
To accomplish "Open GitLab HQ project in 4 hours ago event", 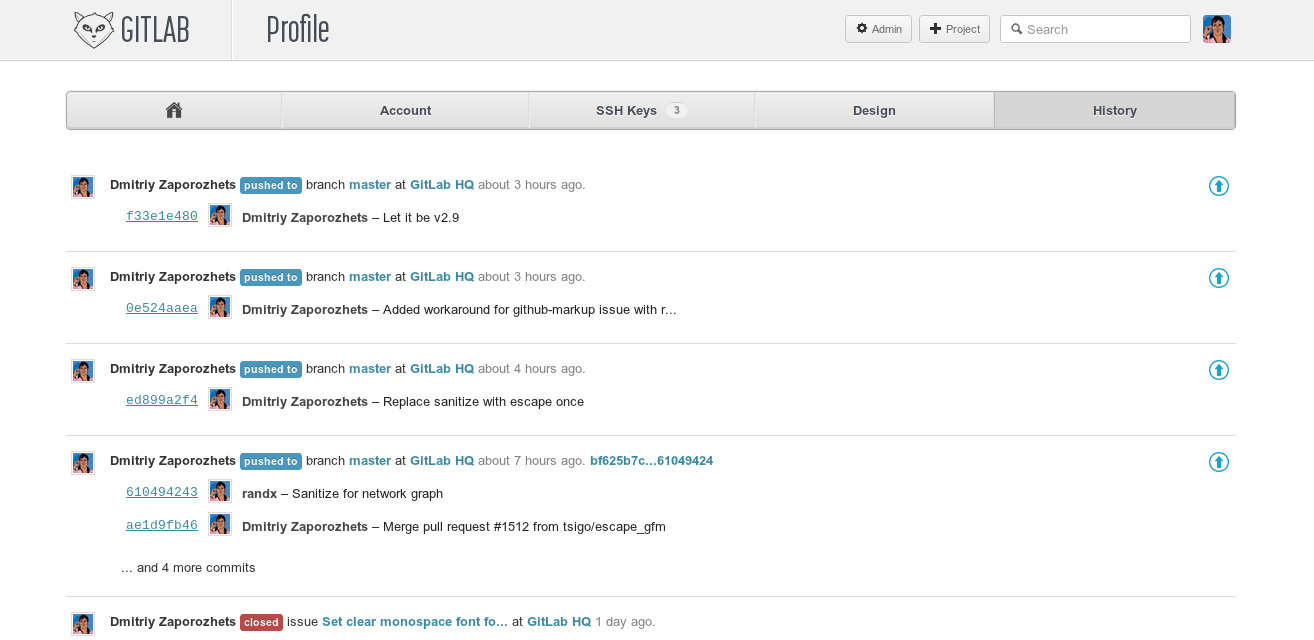I will pos(442,369).
